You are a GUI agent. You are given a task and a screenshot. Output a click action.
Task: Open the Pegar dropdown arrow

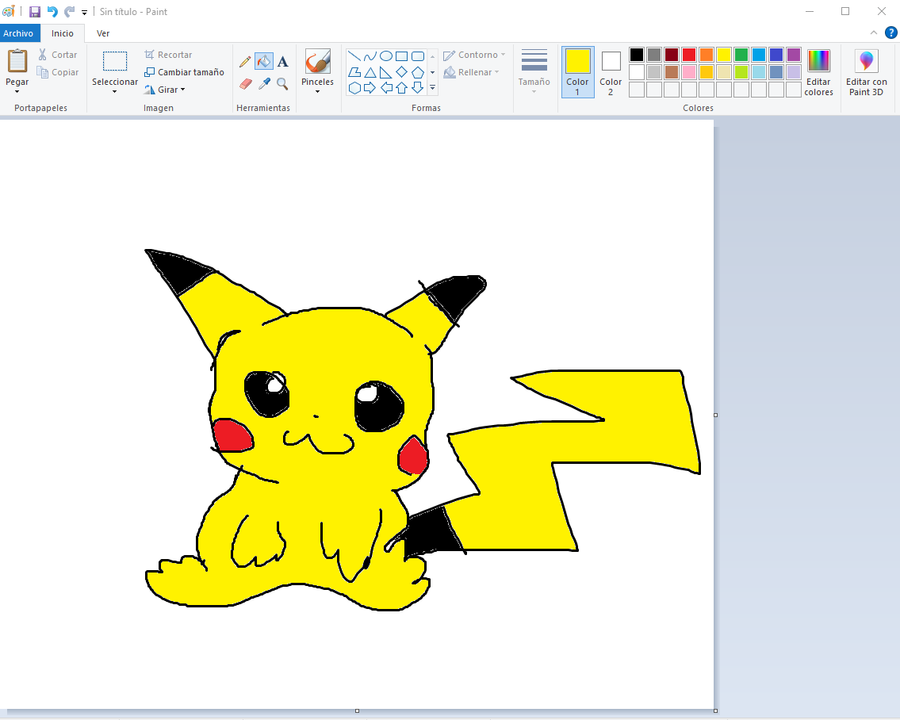click(17, 92)
